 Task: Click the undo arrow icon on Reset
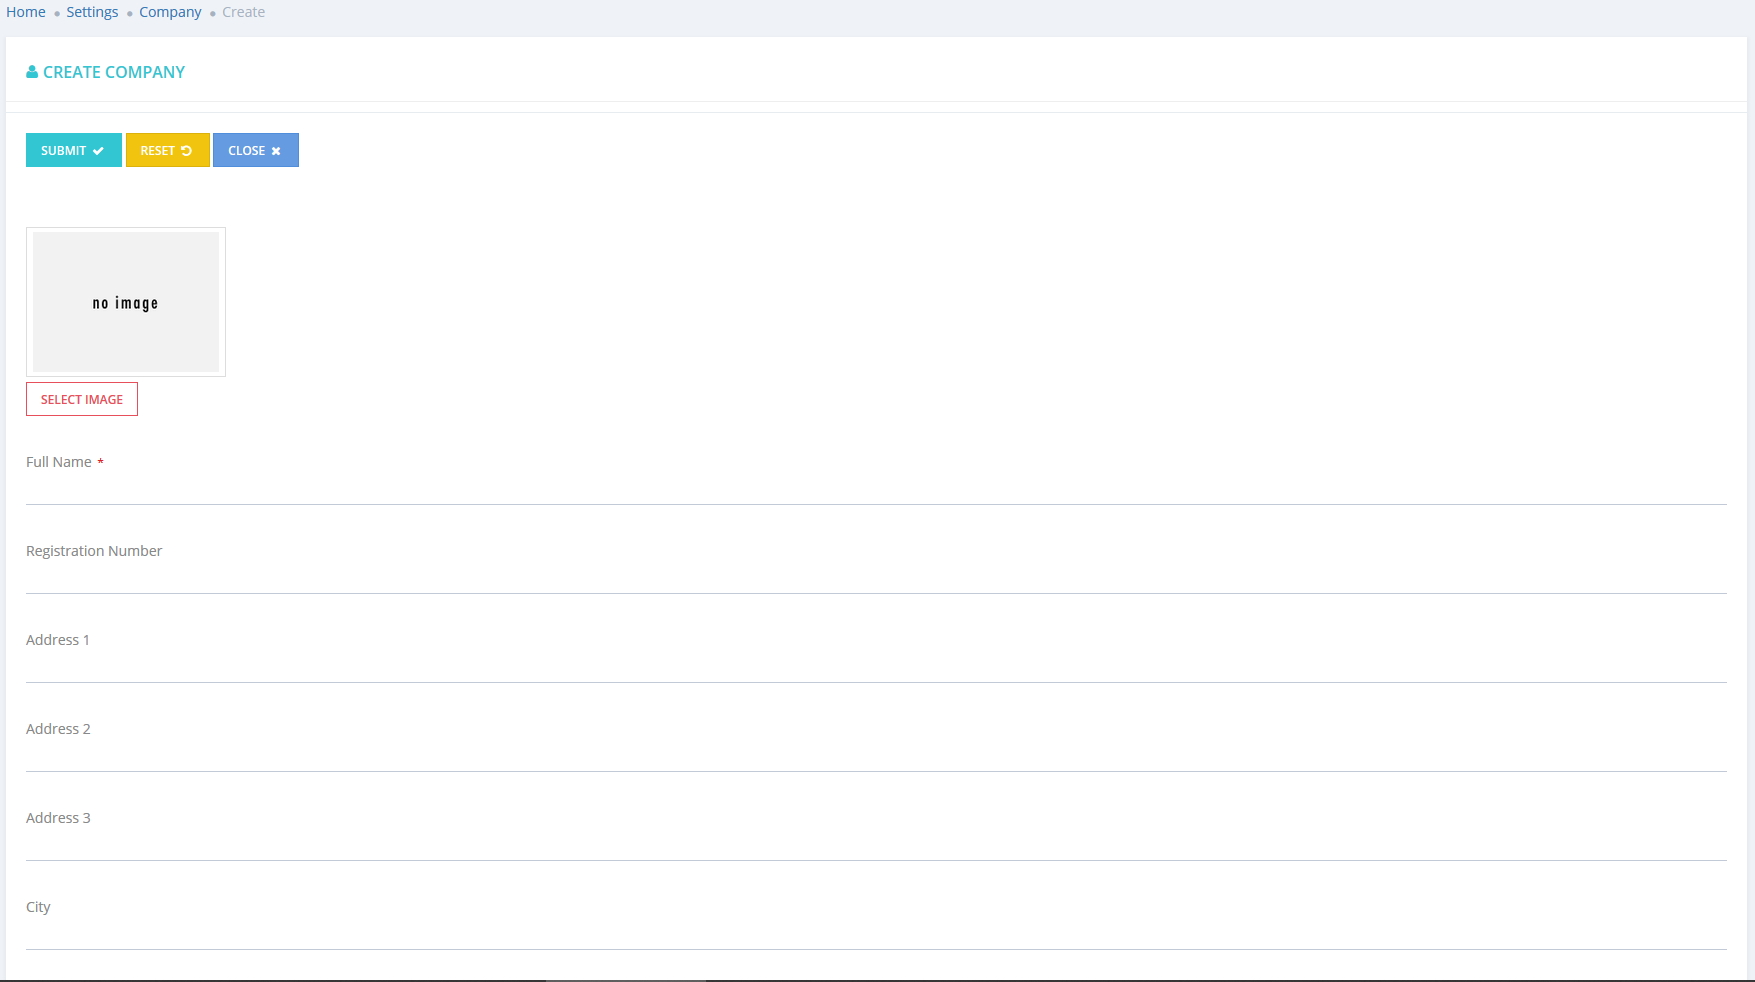186,151
